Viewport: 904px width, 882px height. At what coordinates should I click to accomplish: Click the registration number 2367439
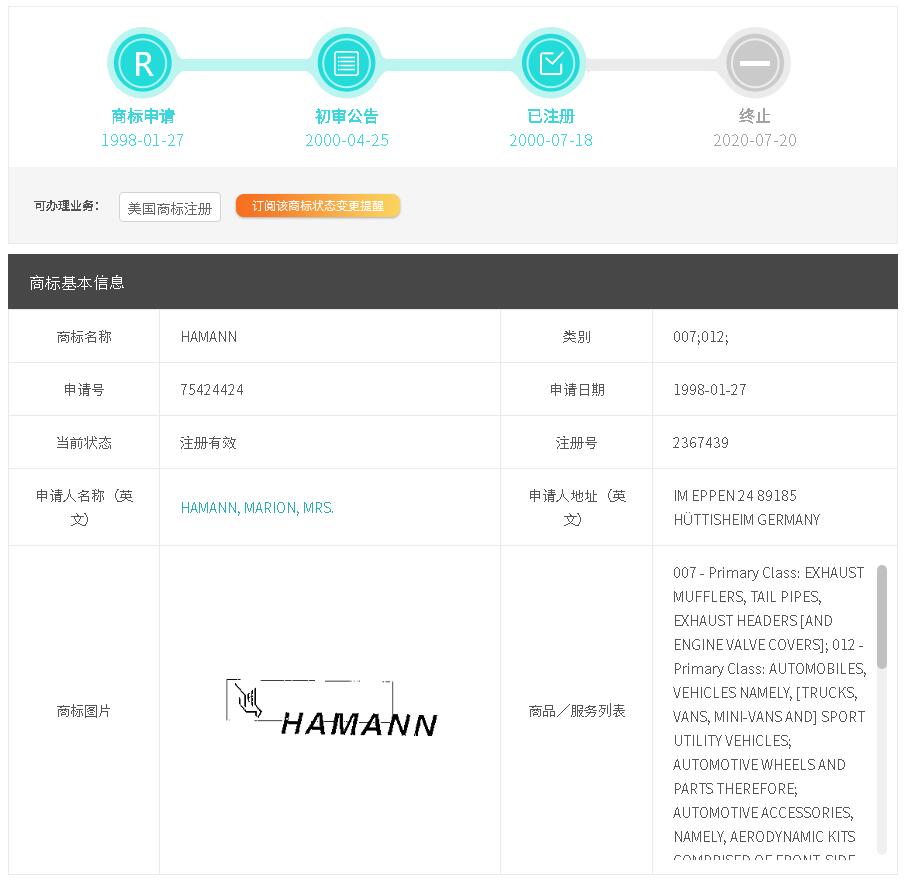pyautogui.click(x=700, y=442)
